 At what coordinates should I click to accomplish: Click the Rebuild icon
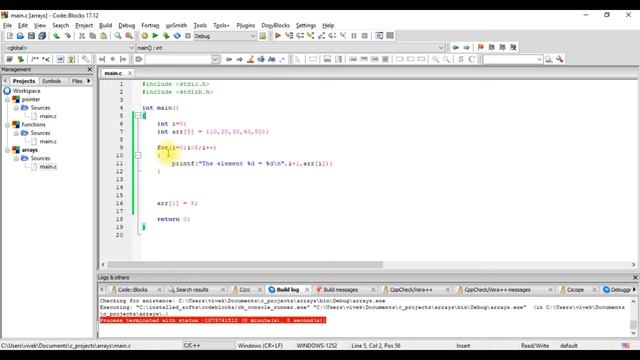pyautogui.click(x=177, y=36)
